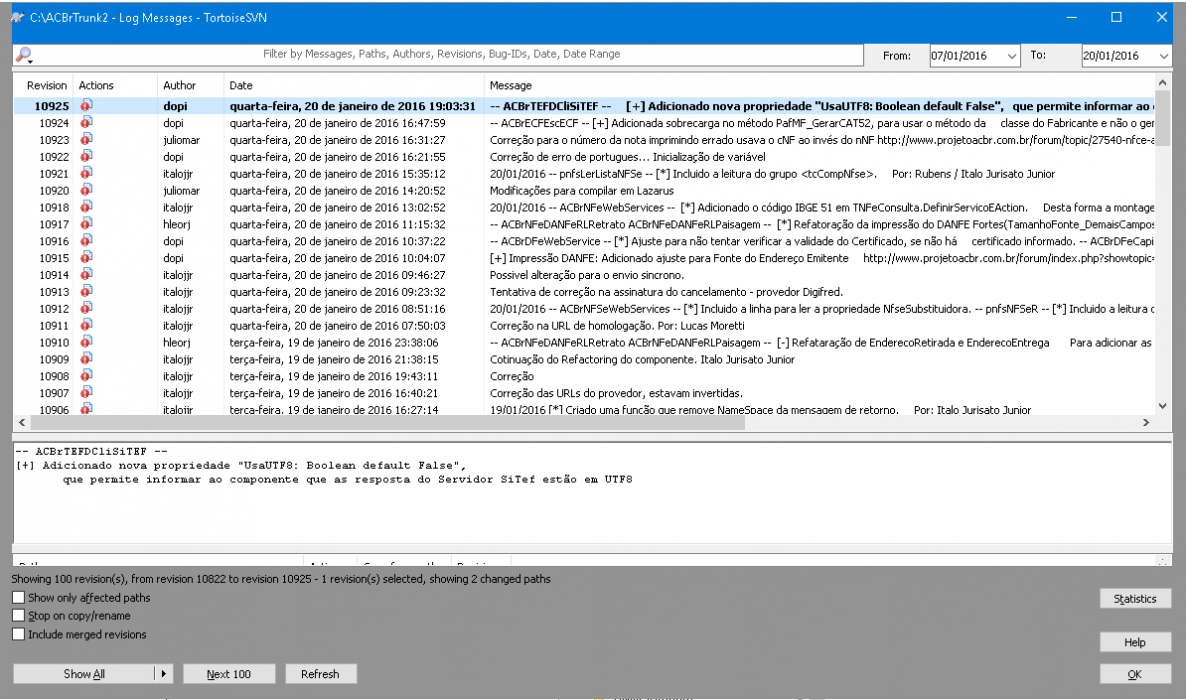
Task: Click the vertical scrollbar up arrow of the log list
Action: (x=1163, y=82)
